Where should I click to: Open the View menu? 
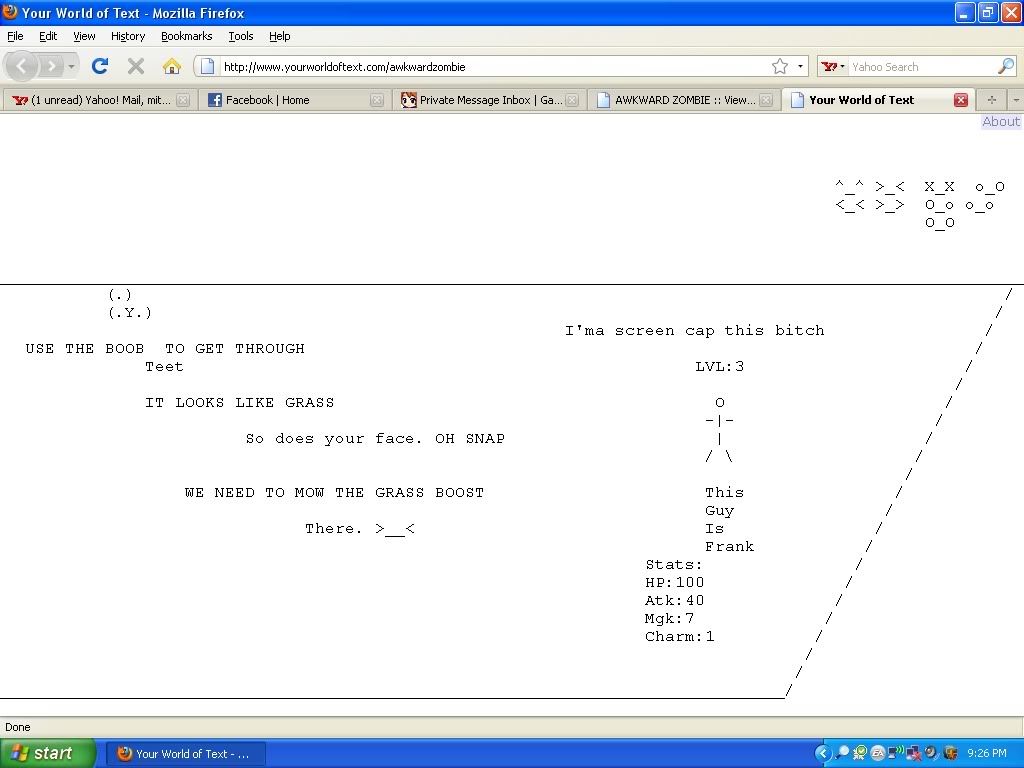pos(84,36)
